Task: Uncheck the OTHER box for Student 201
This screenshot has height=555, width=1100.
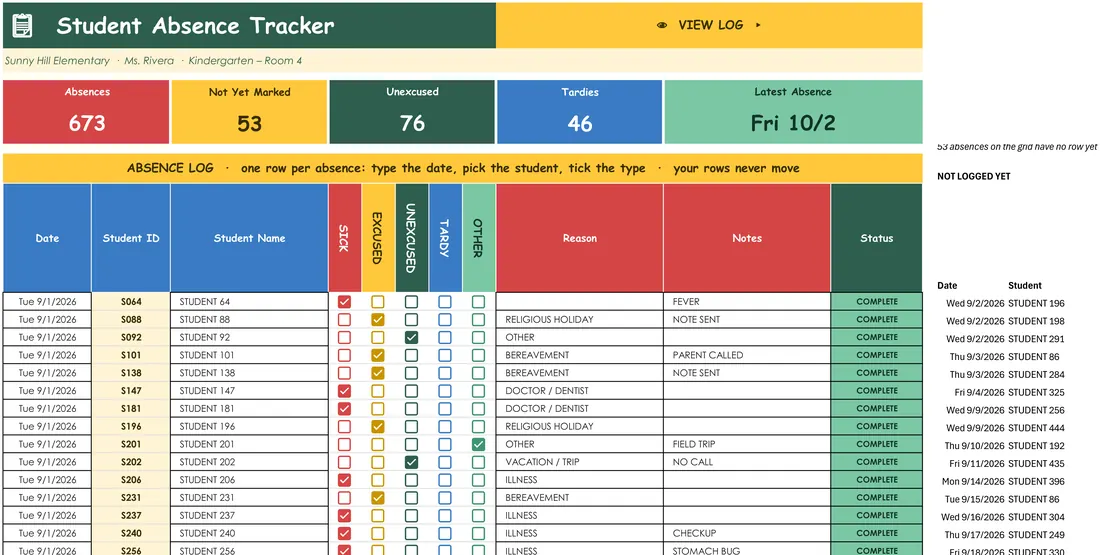Action: click(478, 444)
